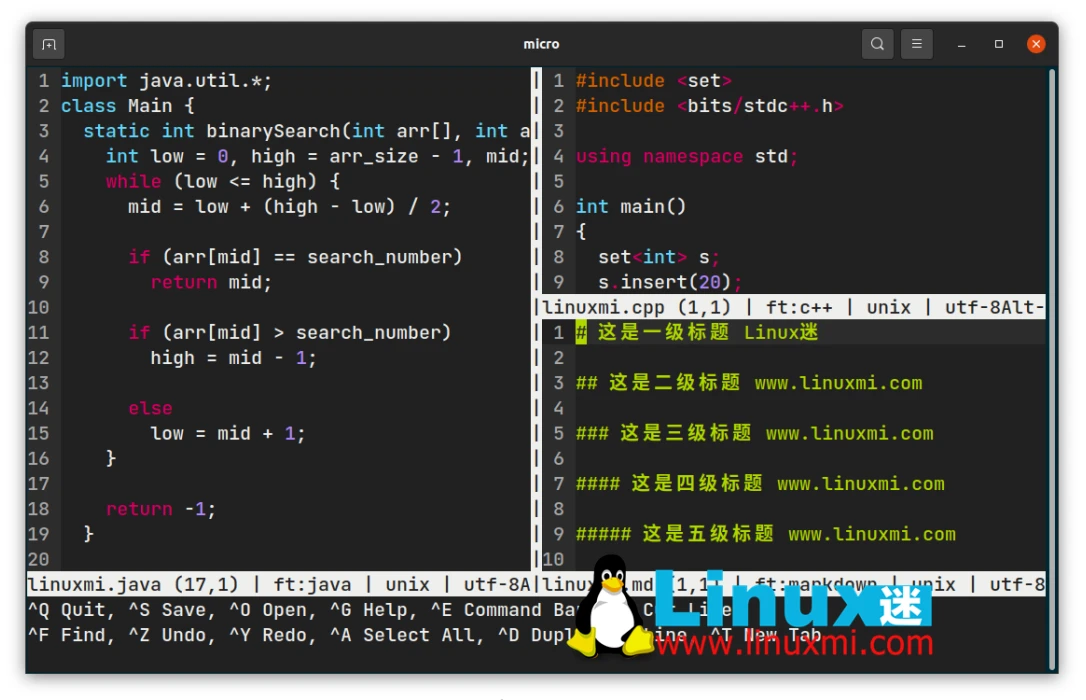Viewport: 1086px width, 700px height.
Task: Click '^S Save' in the key hints
Action: tap(167, 610)
